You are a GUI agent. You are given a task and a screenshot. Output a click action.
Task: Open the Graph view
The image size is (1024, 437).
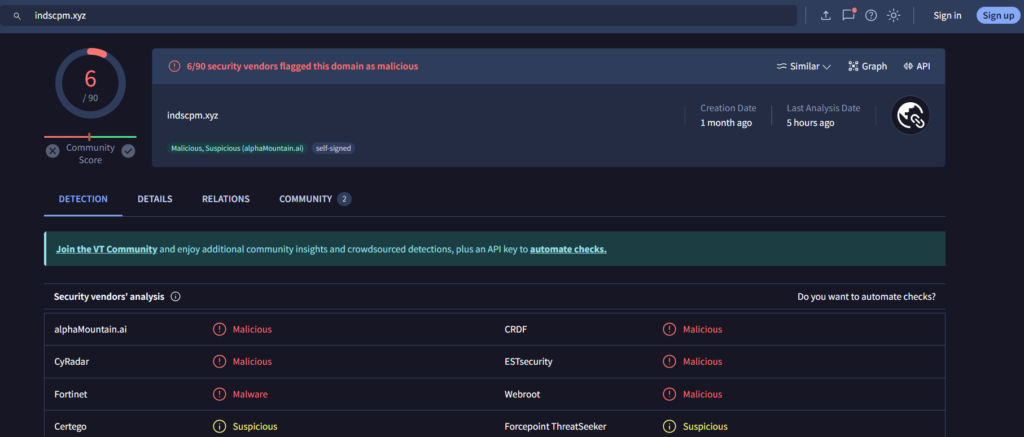click(x=867, y=66)
